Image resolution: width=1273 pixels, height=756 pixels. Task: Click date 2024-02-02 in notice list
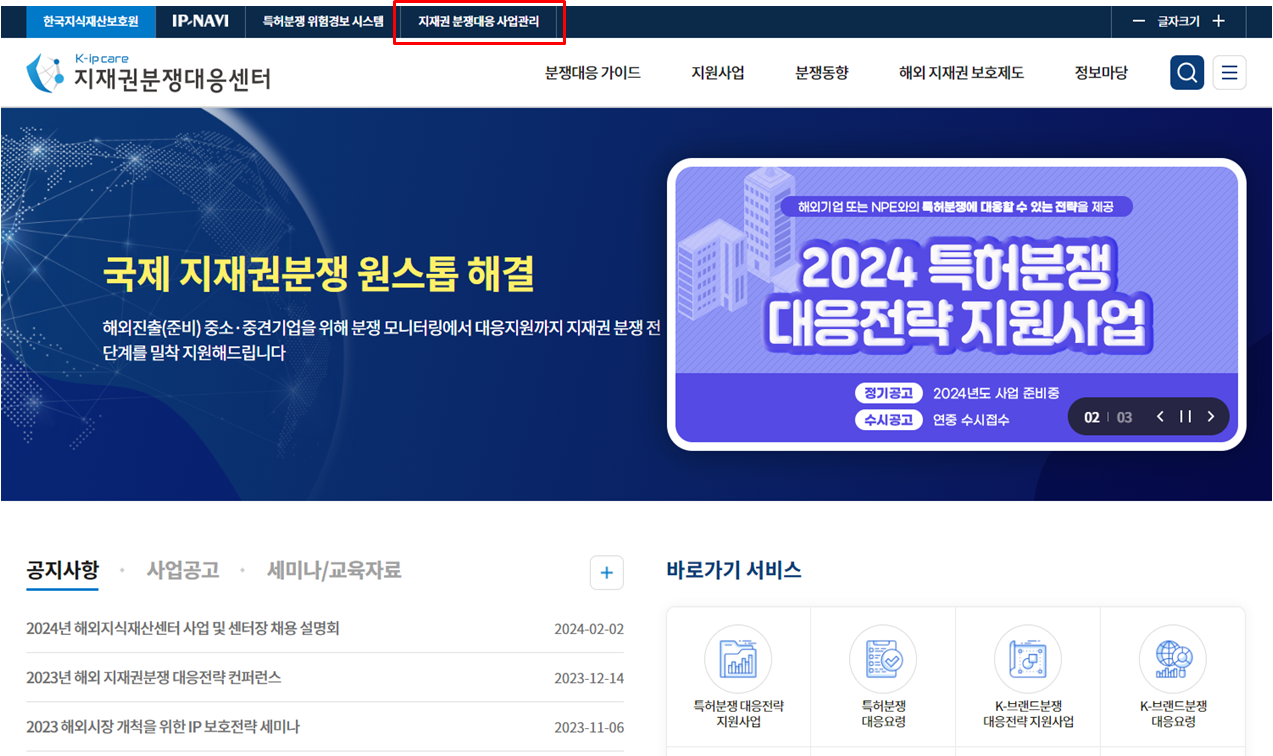tap(589, 629)
